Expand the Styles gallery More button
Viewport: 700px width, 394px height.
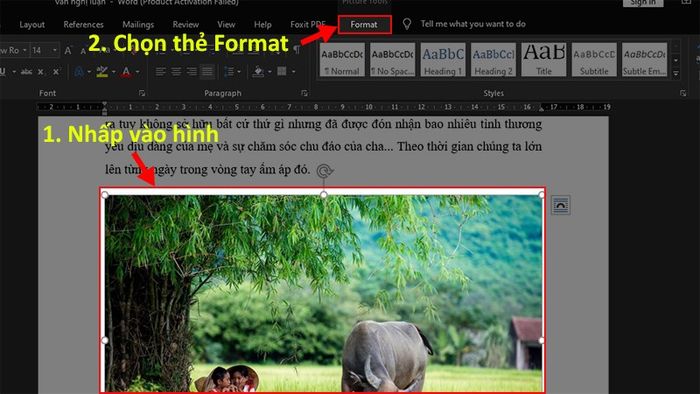tap(676, 74)
